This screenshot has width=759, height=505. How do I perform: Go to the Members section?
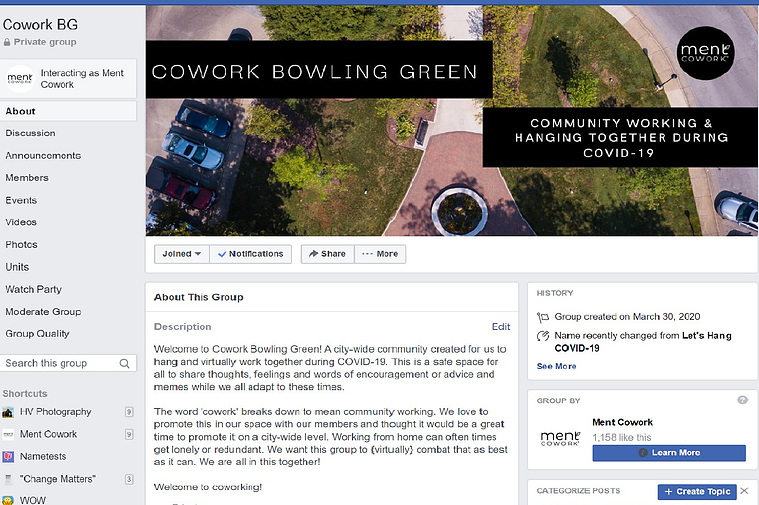[x=27, y=178]
